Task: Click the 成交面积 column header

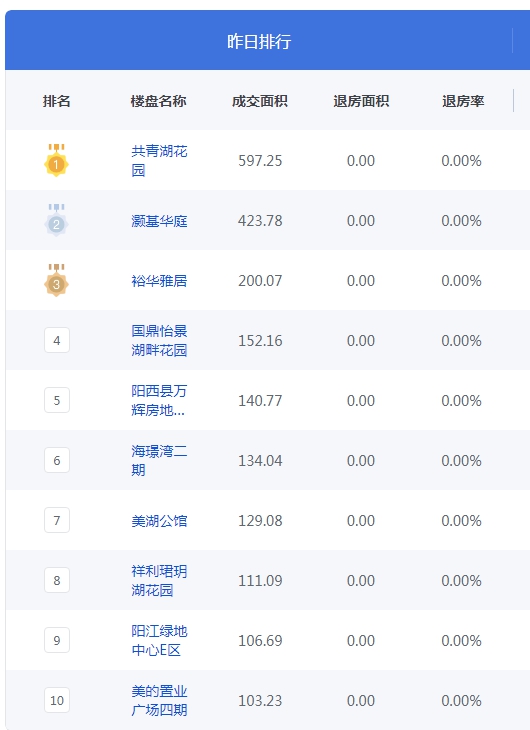Action: tap(260, 101)
